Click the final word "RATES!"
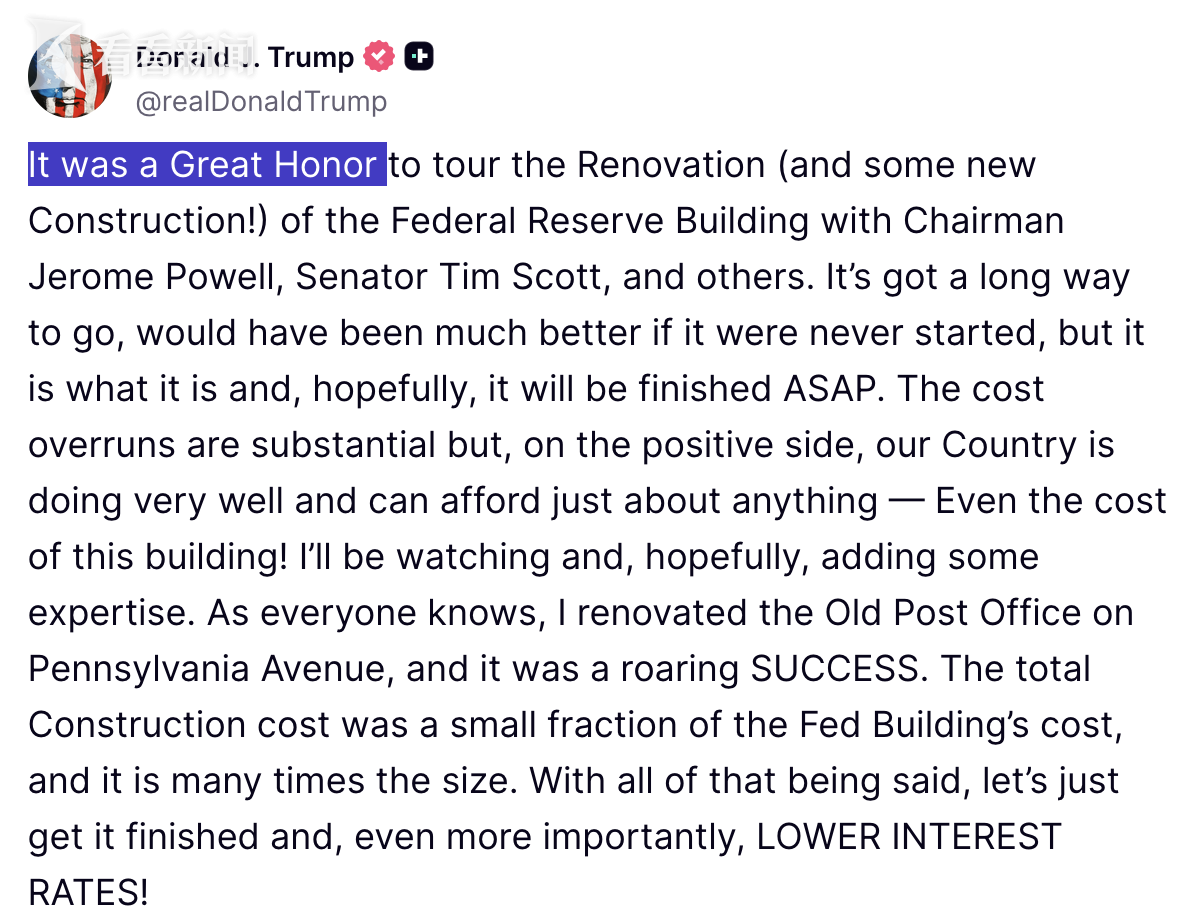Viewport: 1200px width, 922px height. tap(88, 892)
